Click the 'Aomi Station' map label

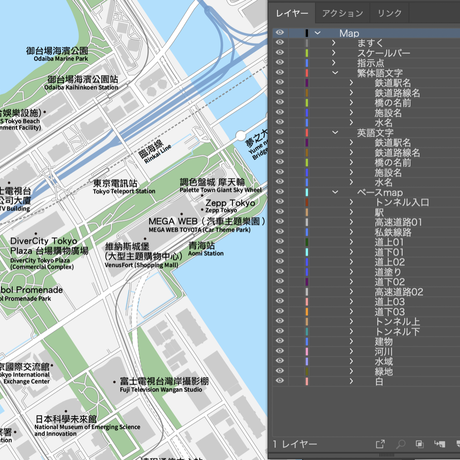coord(206,253)
